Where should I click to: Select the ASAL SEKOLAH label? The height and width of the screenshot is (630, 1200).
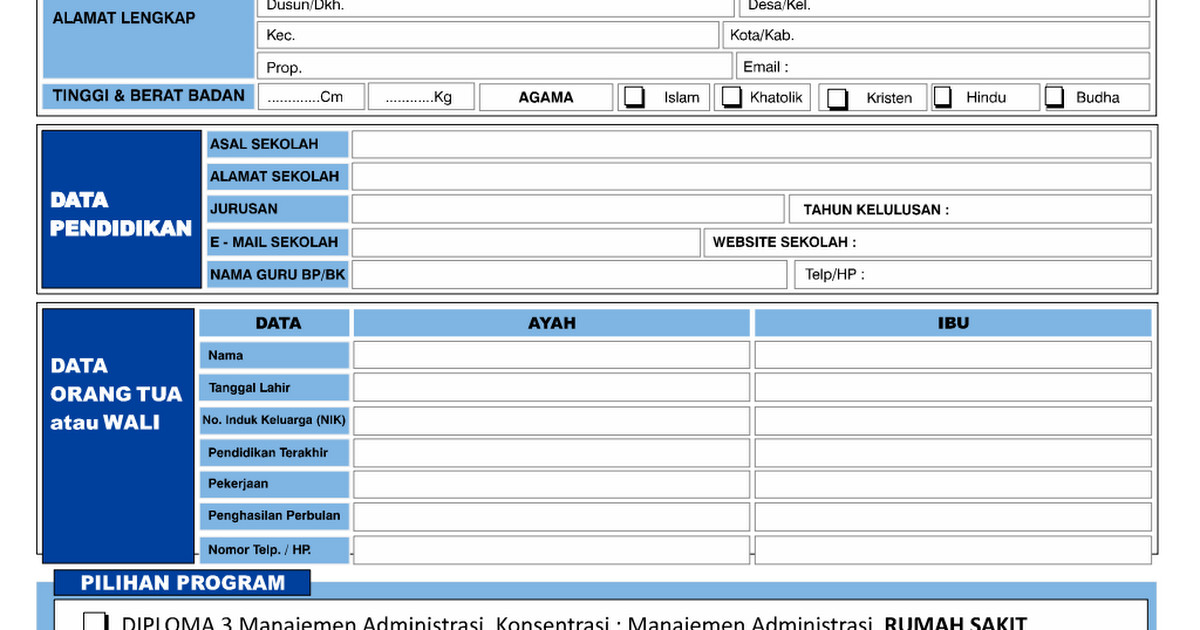tap(264, 144)
